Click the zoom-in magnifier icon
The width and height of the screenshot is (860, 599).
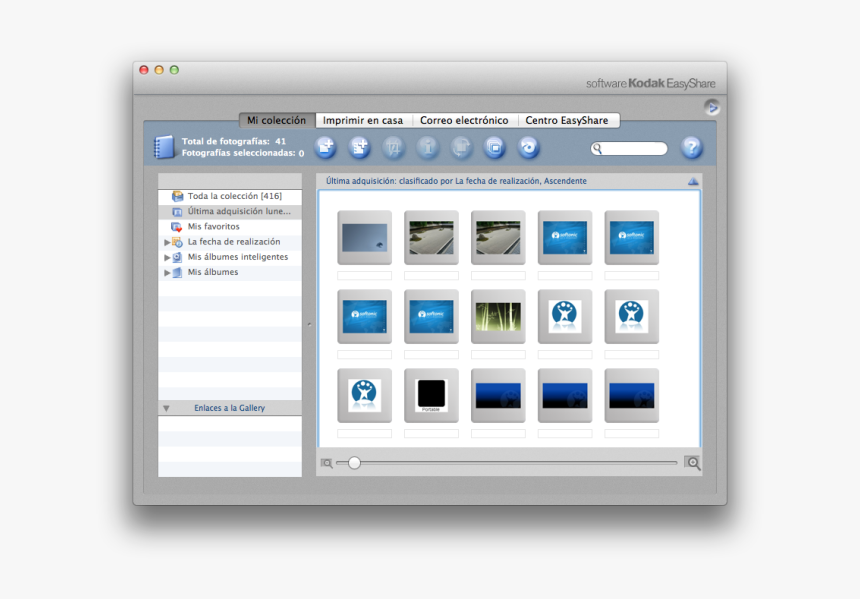[692, 463]
